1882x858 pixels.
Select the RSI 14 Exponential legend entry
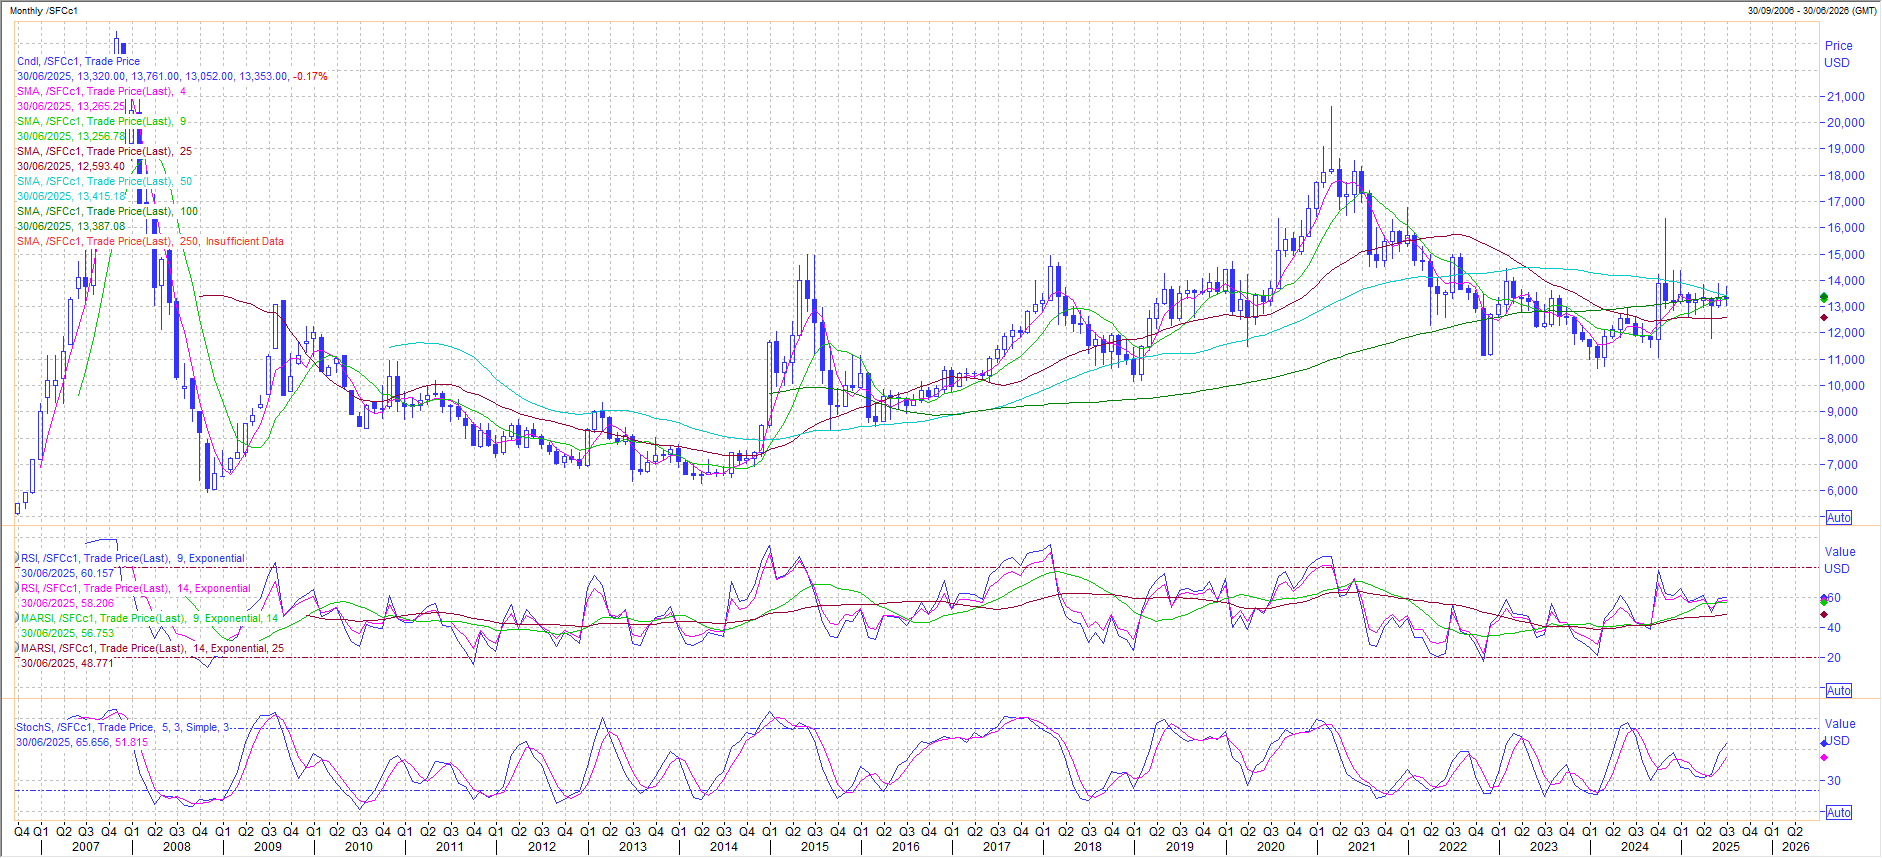[x=135, y=588]
